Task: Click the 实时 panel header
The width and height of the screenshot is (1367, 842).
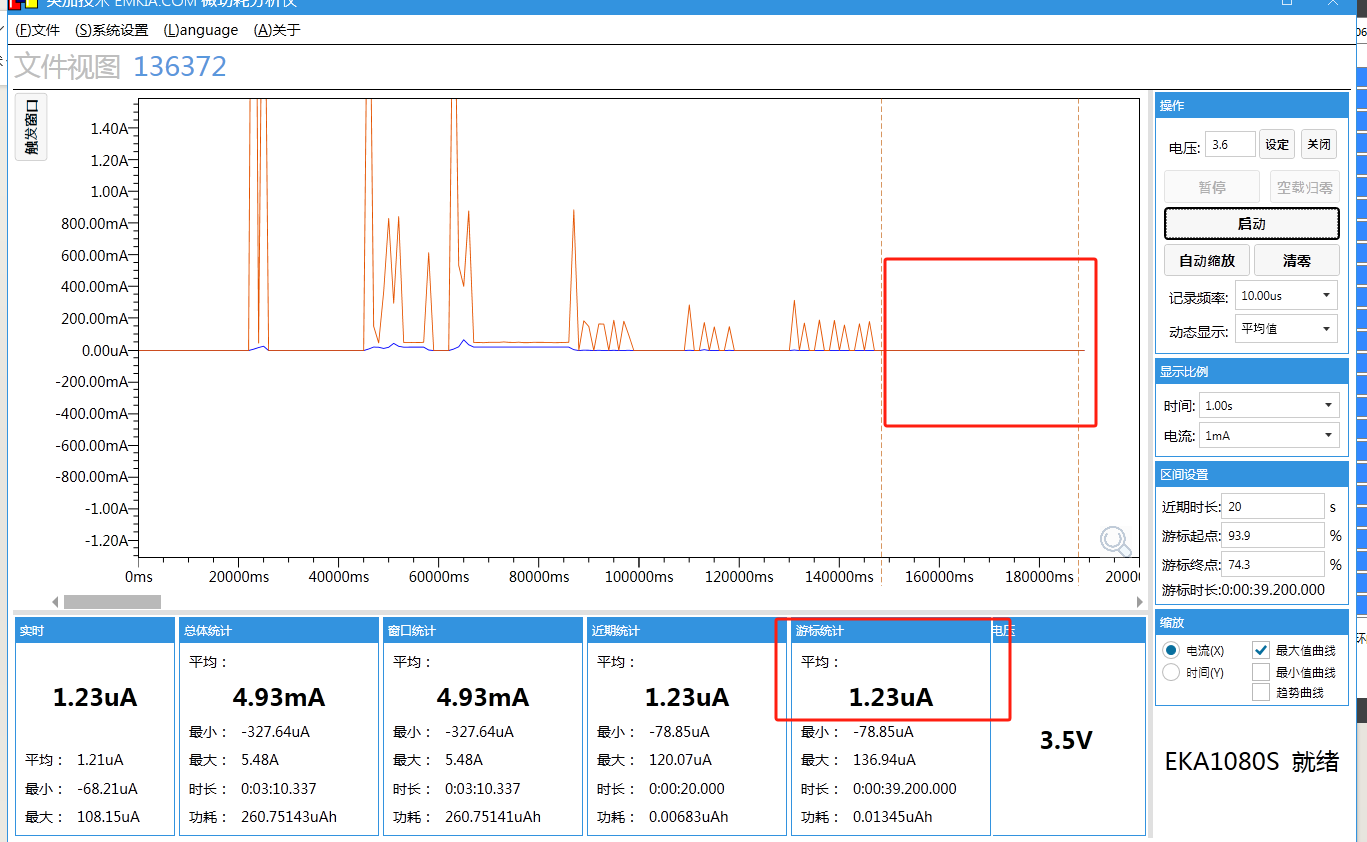Action: click(x=95, y=631)
